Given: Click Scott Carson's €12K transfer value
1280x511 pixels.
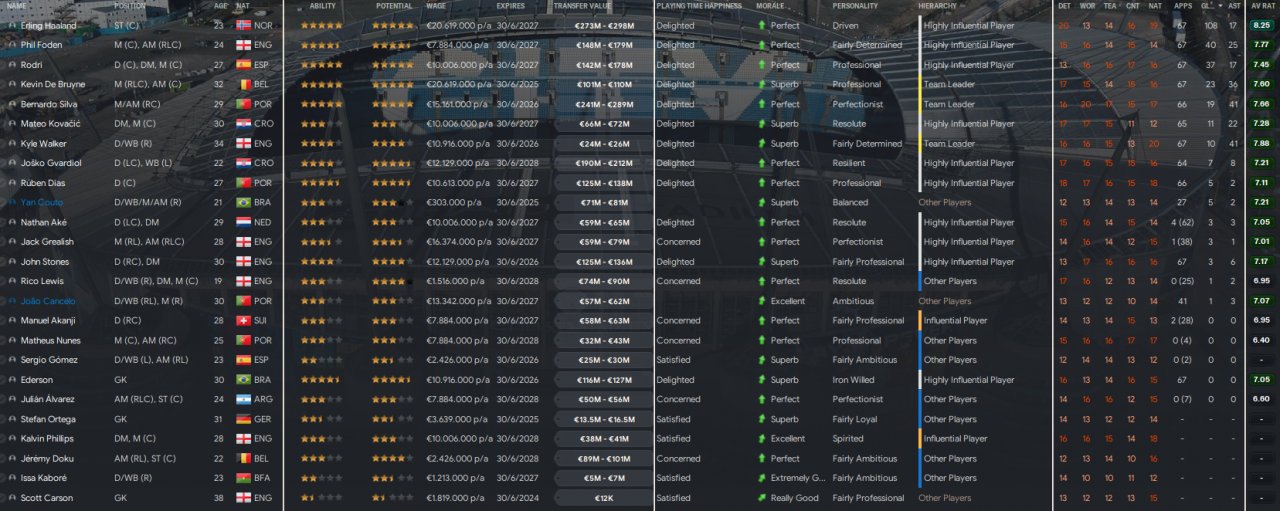Looking at the screenshot, I should (x=603, y=498).
